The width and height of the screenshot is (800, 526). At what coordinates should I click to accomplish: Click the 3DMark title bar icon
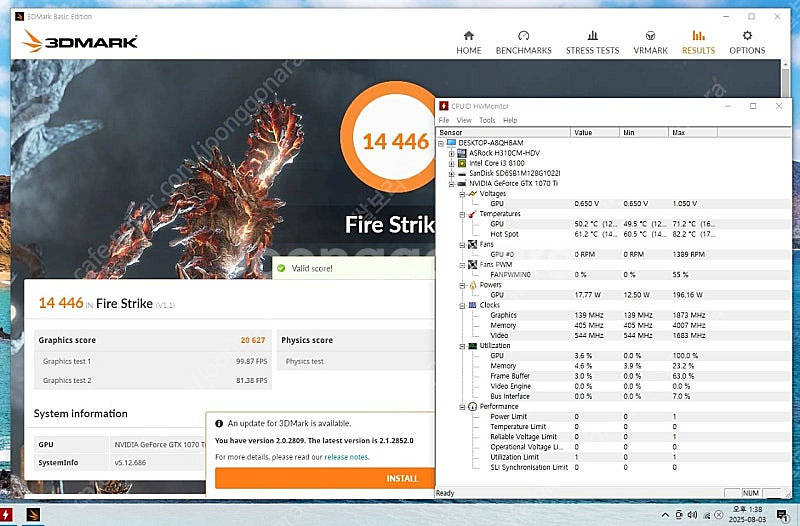click(x=19, y=16)
